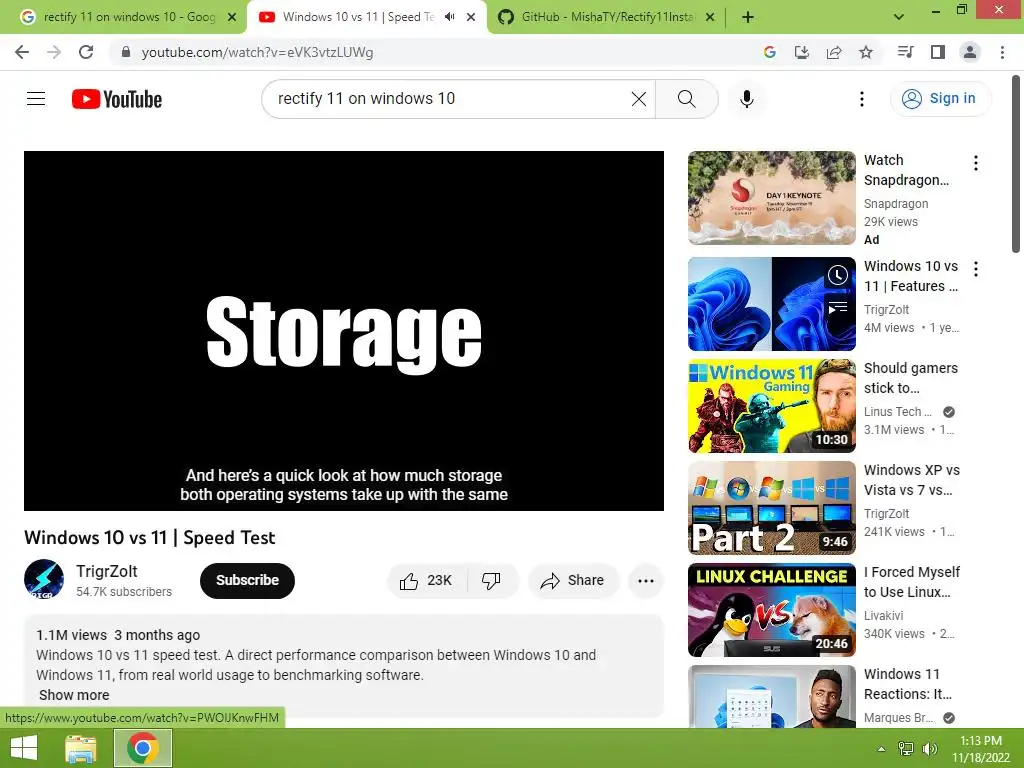Open Windows Start button

[x=24, y=748]
